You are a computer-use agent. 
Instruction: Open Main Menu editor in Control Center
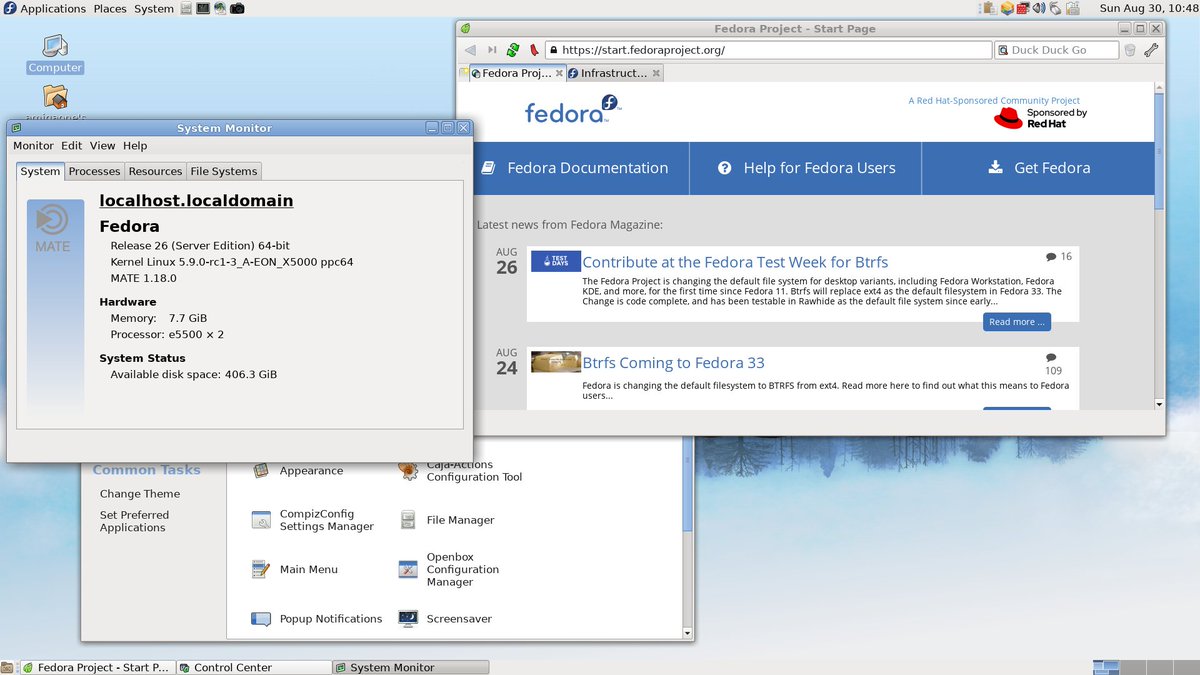(x=261, y=569)
